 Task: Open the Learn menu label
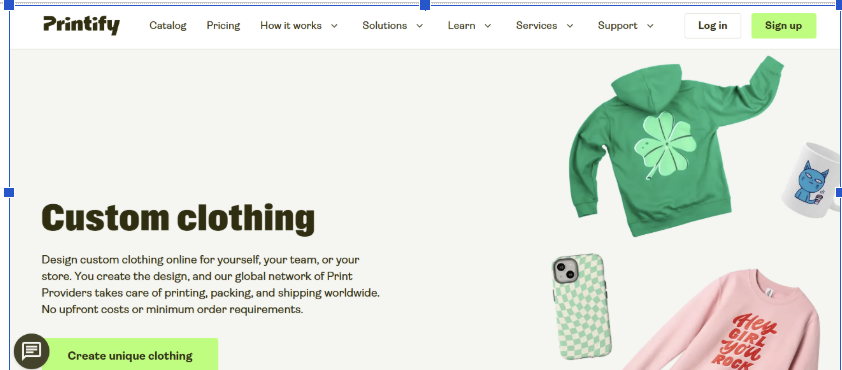462,26
